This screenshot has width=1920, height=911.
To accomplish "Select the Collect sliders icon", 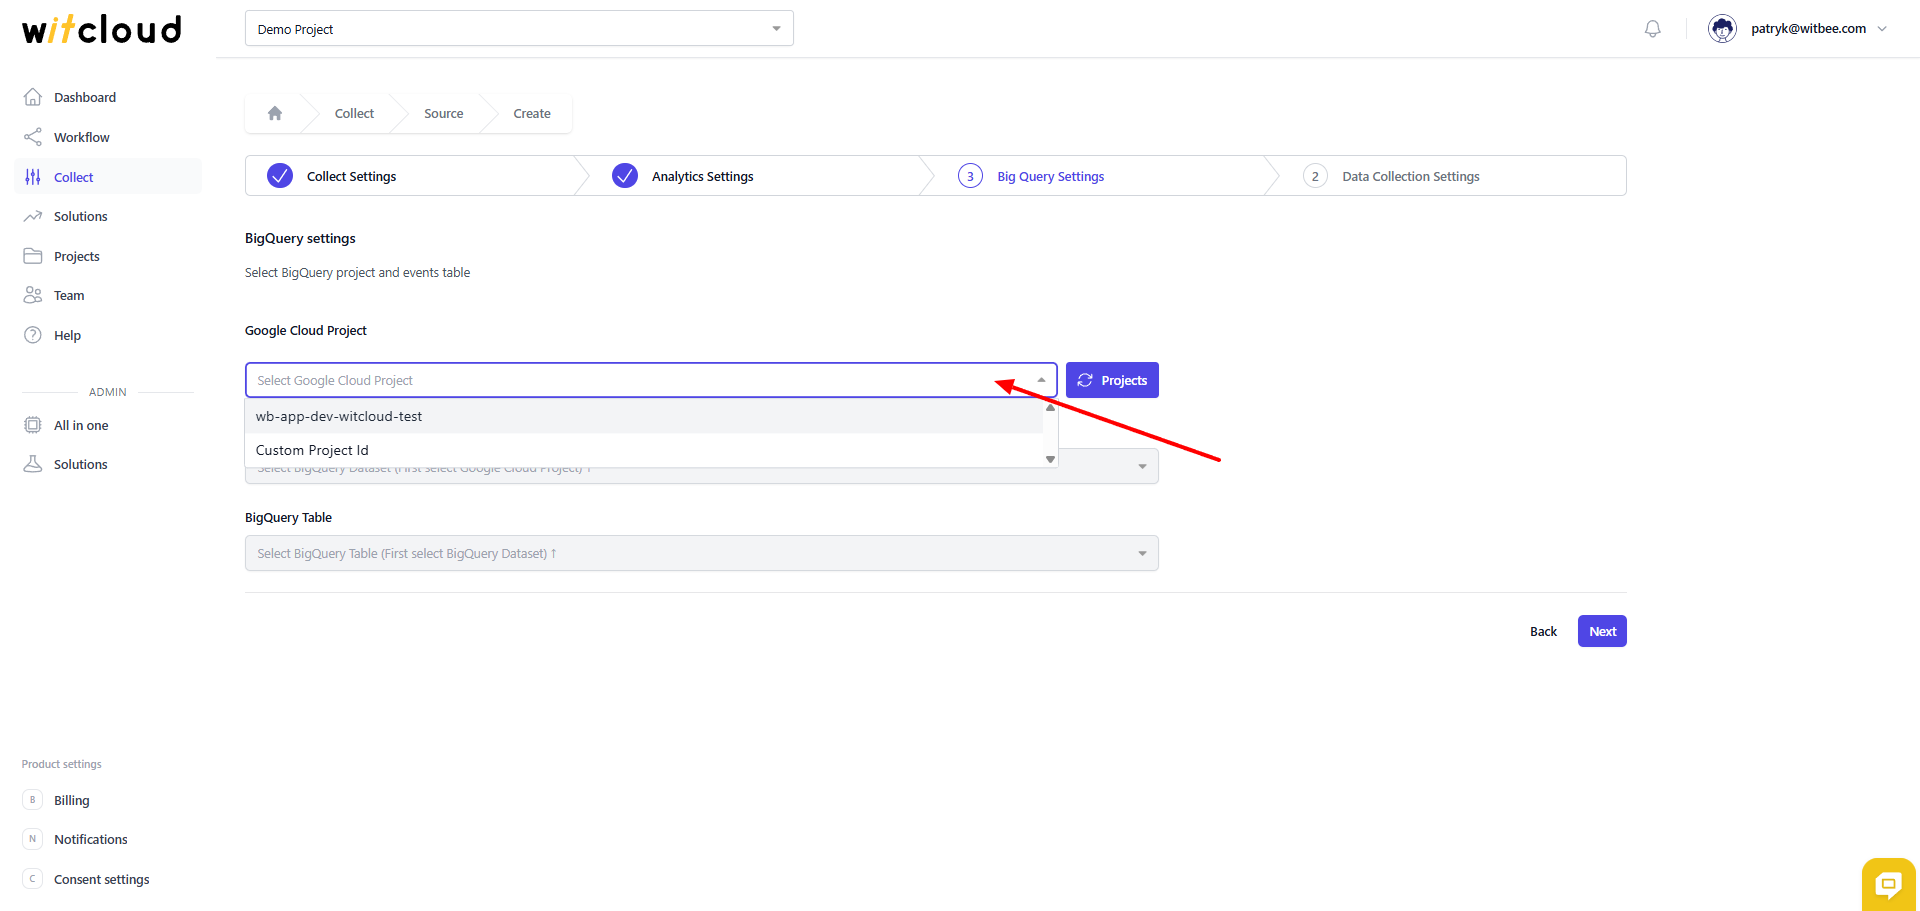I will [x=33, y=177].
